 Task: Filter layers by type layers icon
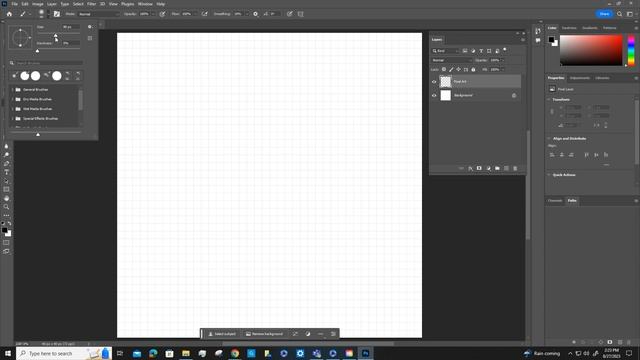click(481, 51)
